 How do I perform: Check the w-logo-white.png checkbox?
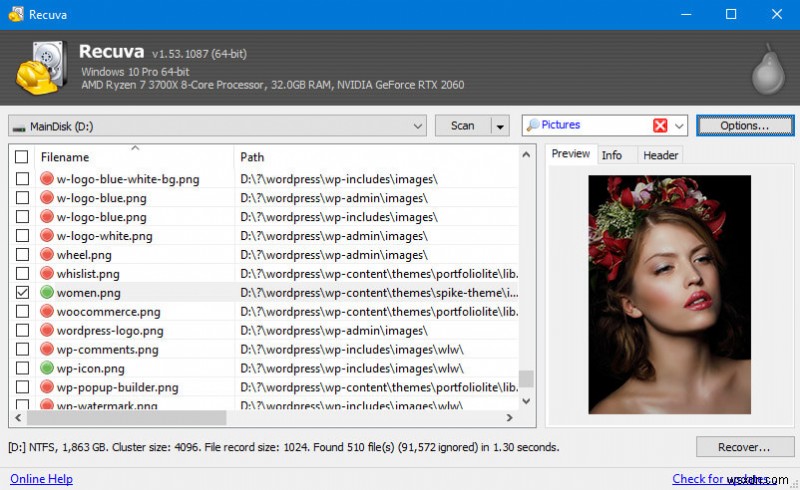22,235
